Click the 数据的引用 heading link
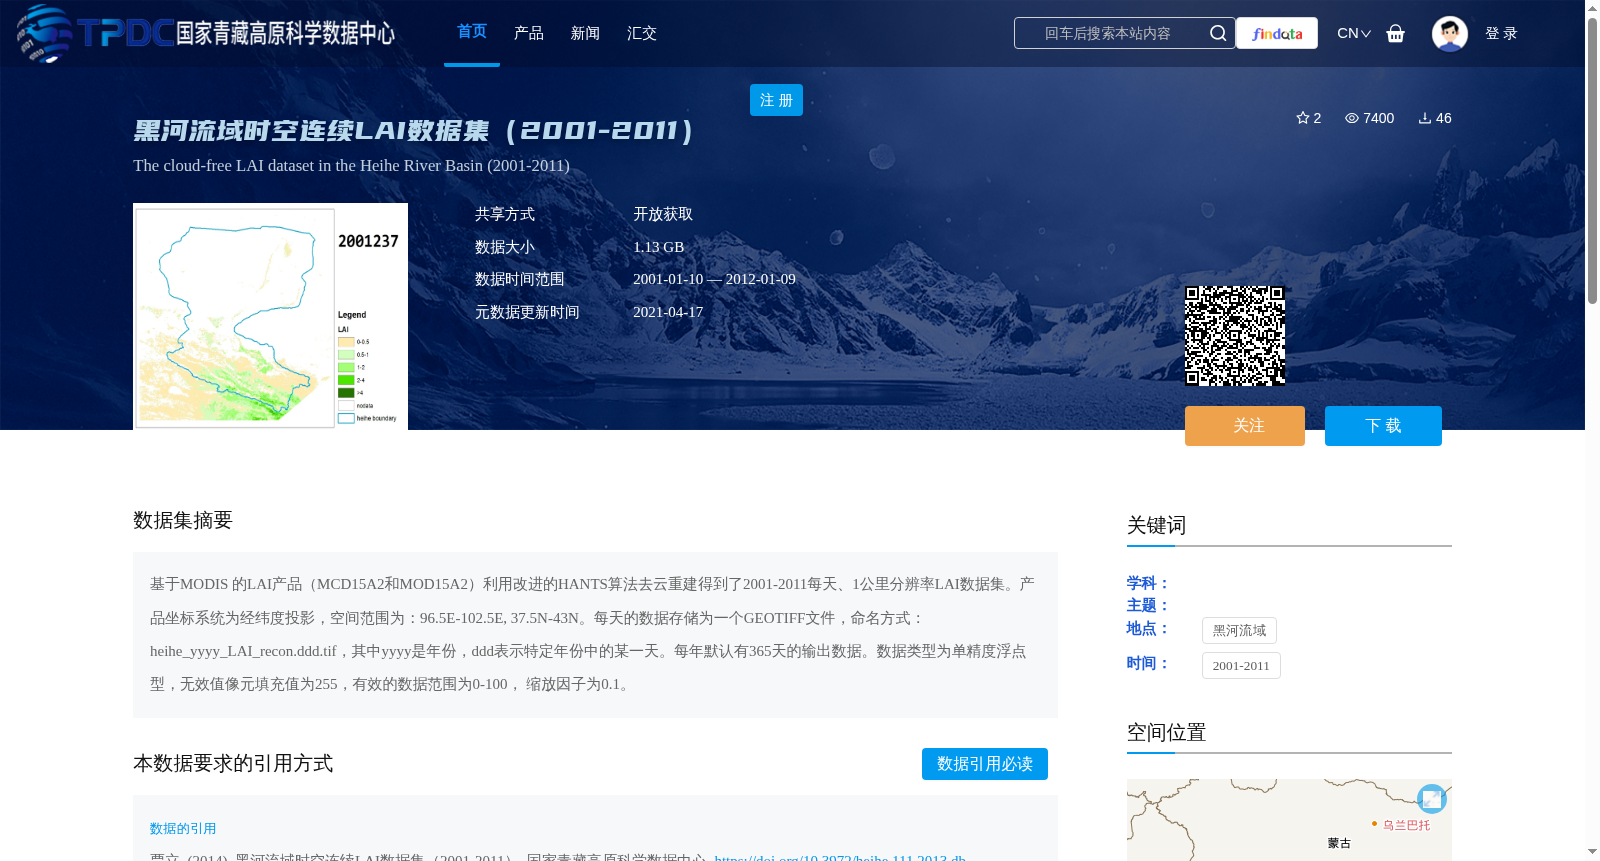Image resolution: width=1600 pixels, height=861 pixels. click(x=183, y=828)
